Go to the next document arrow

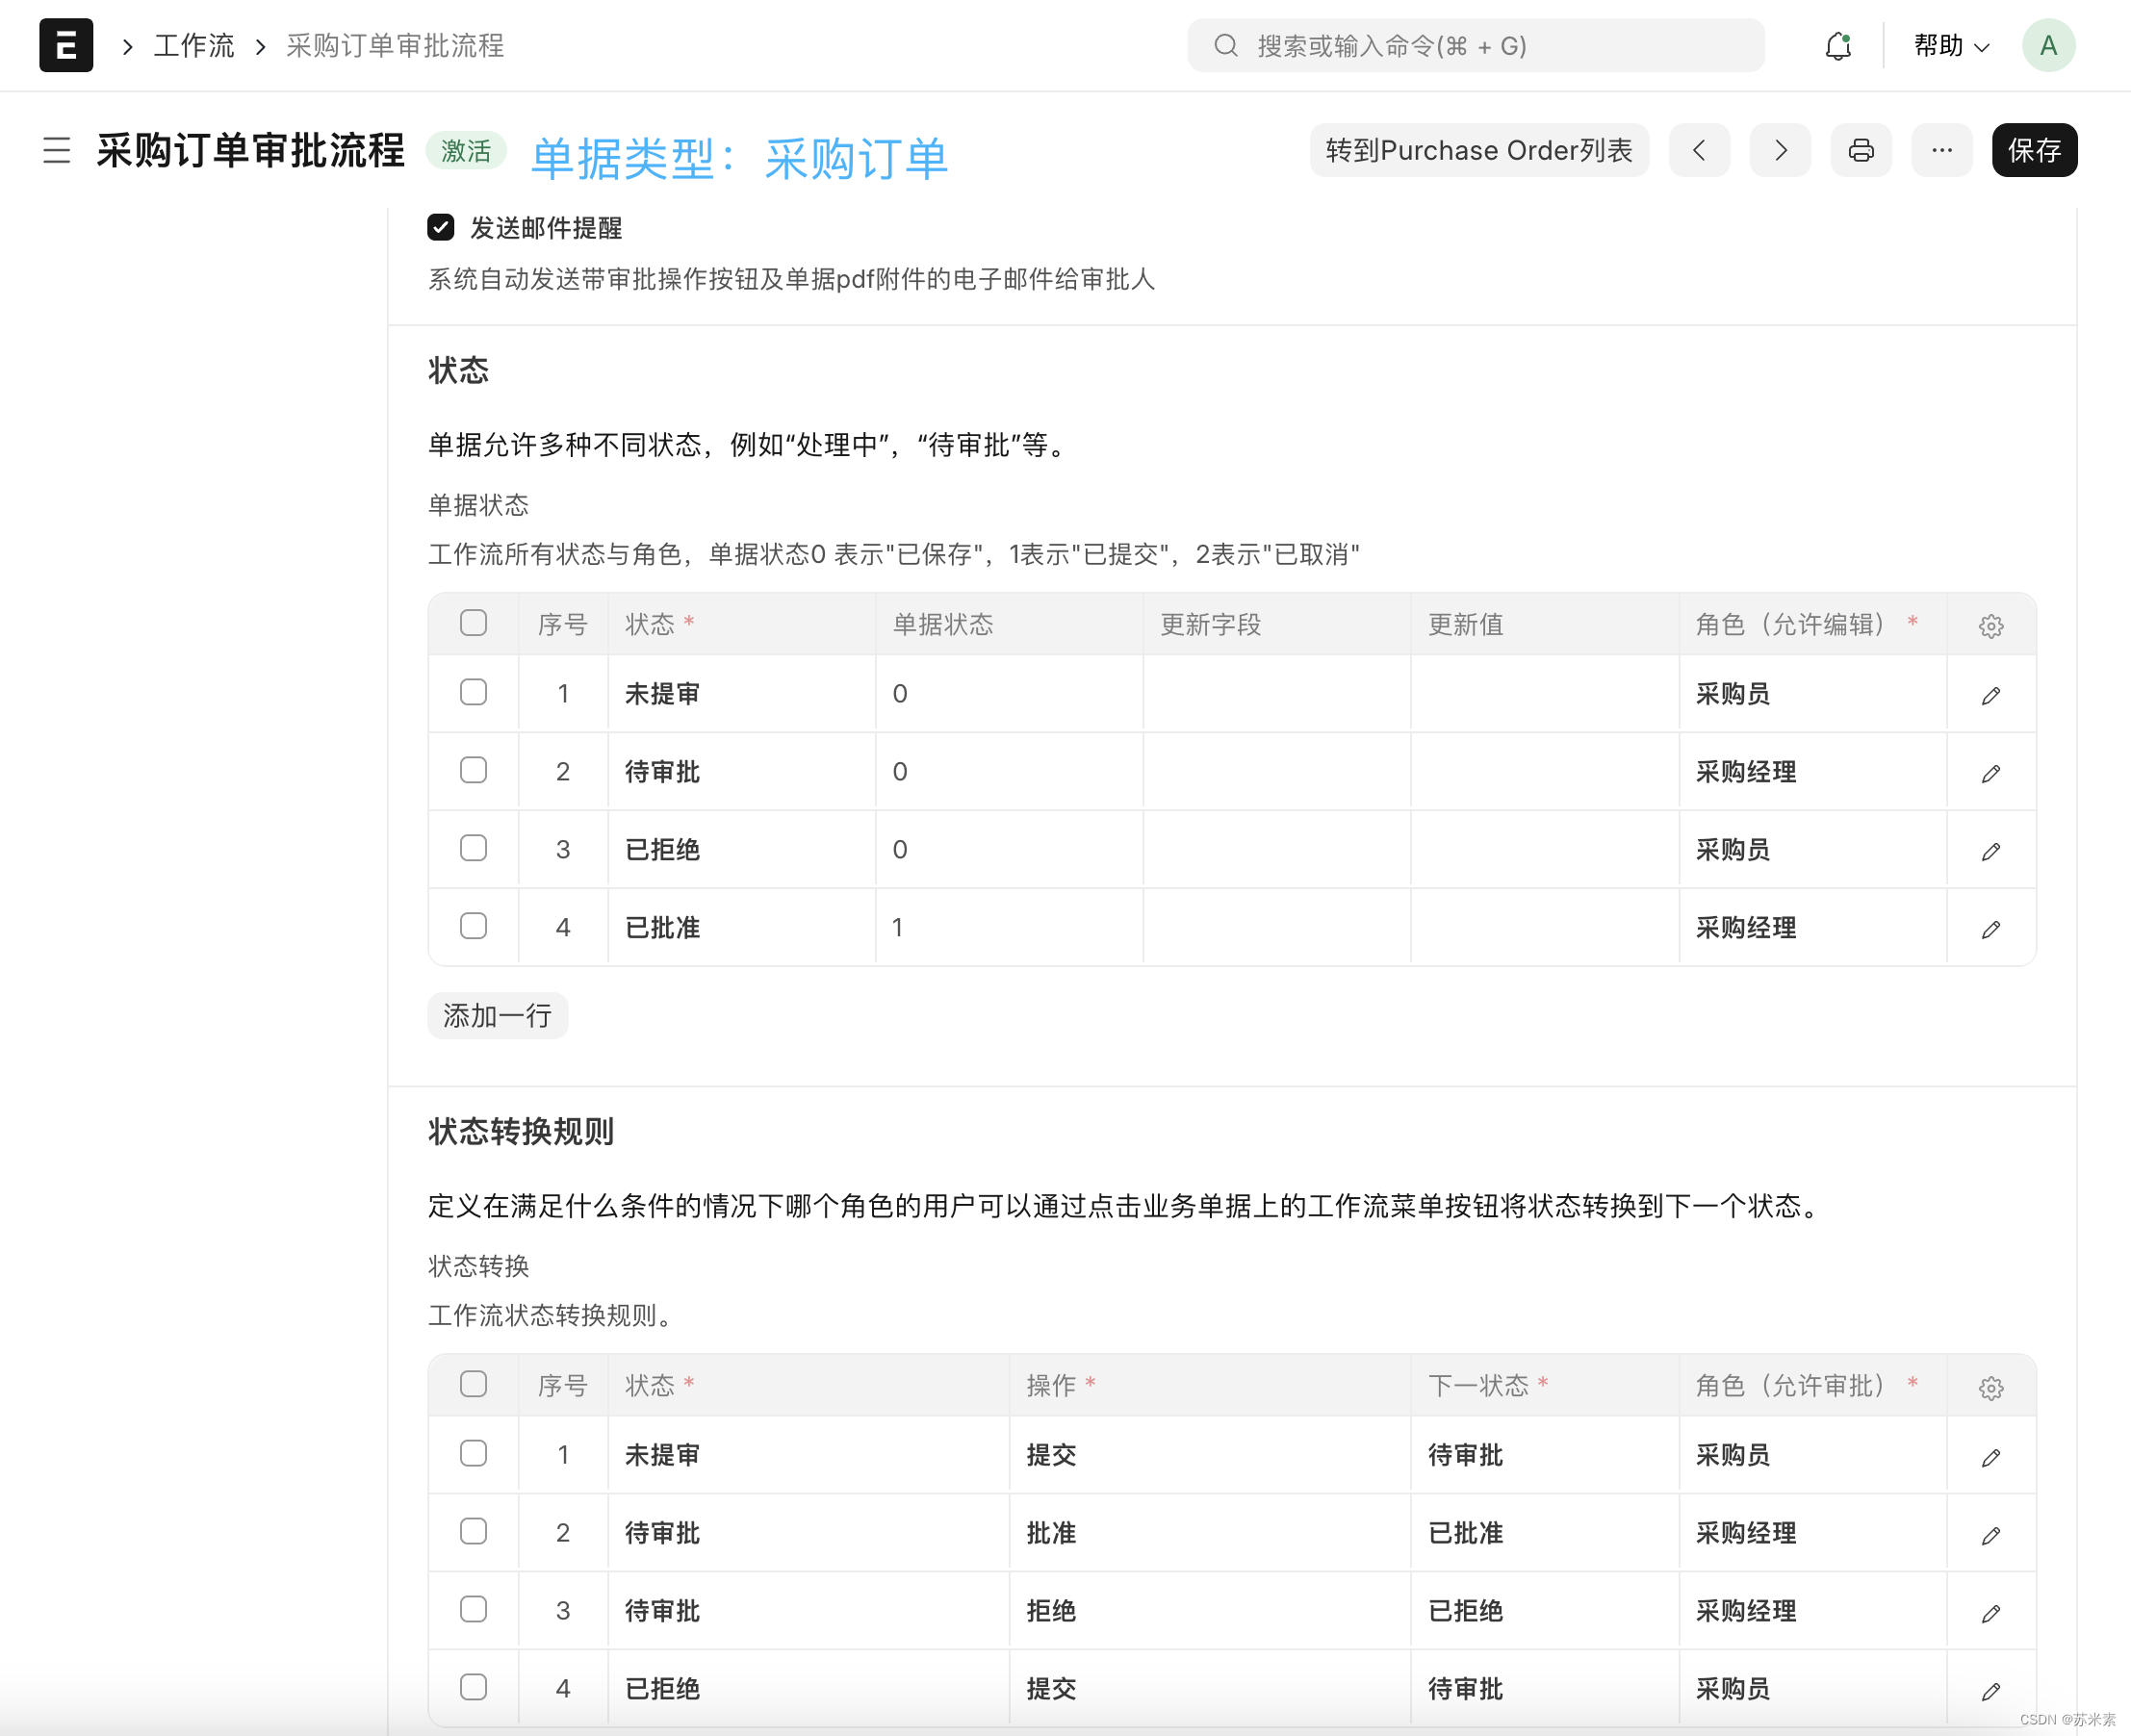click(x=1780, y=150)
